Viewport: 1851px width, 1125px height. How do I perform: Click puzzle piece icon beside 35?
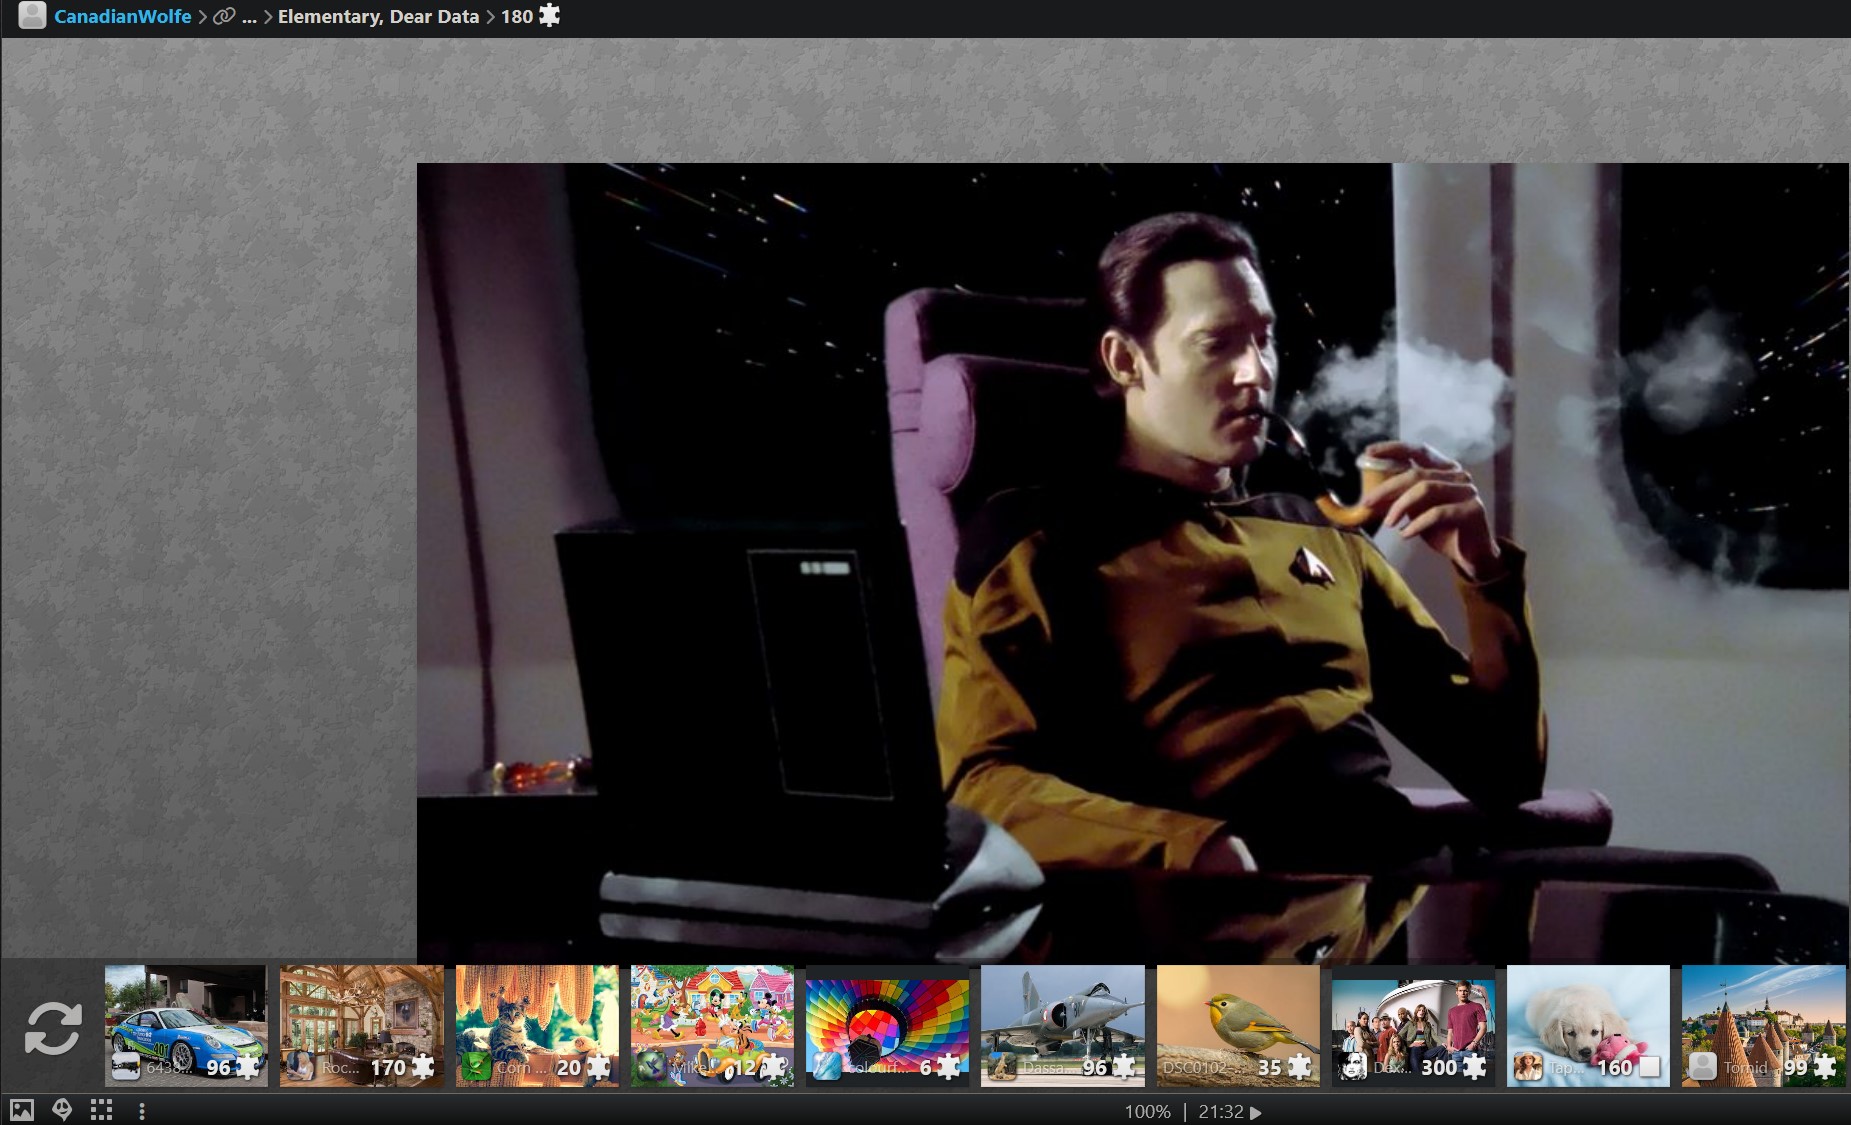point(1299,1067)
